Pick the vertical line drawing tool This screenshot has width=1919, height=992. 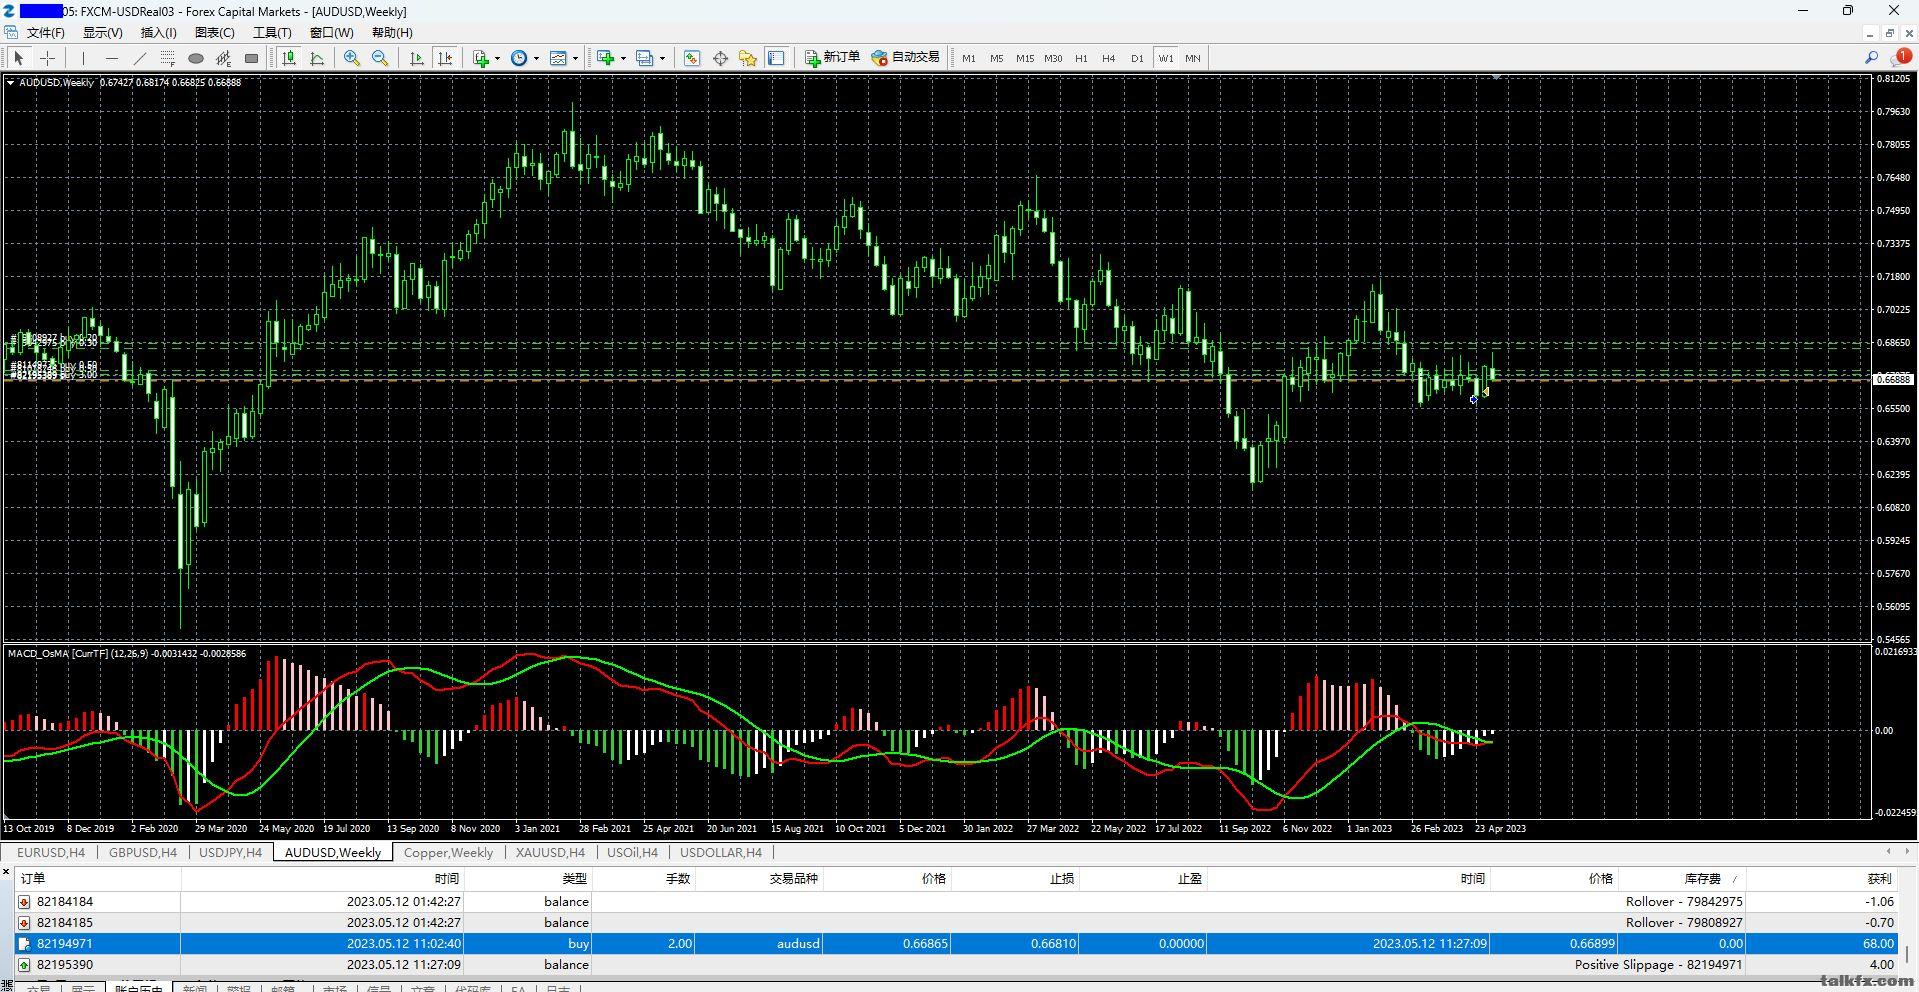pos(83,58)
